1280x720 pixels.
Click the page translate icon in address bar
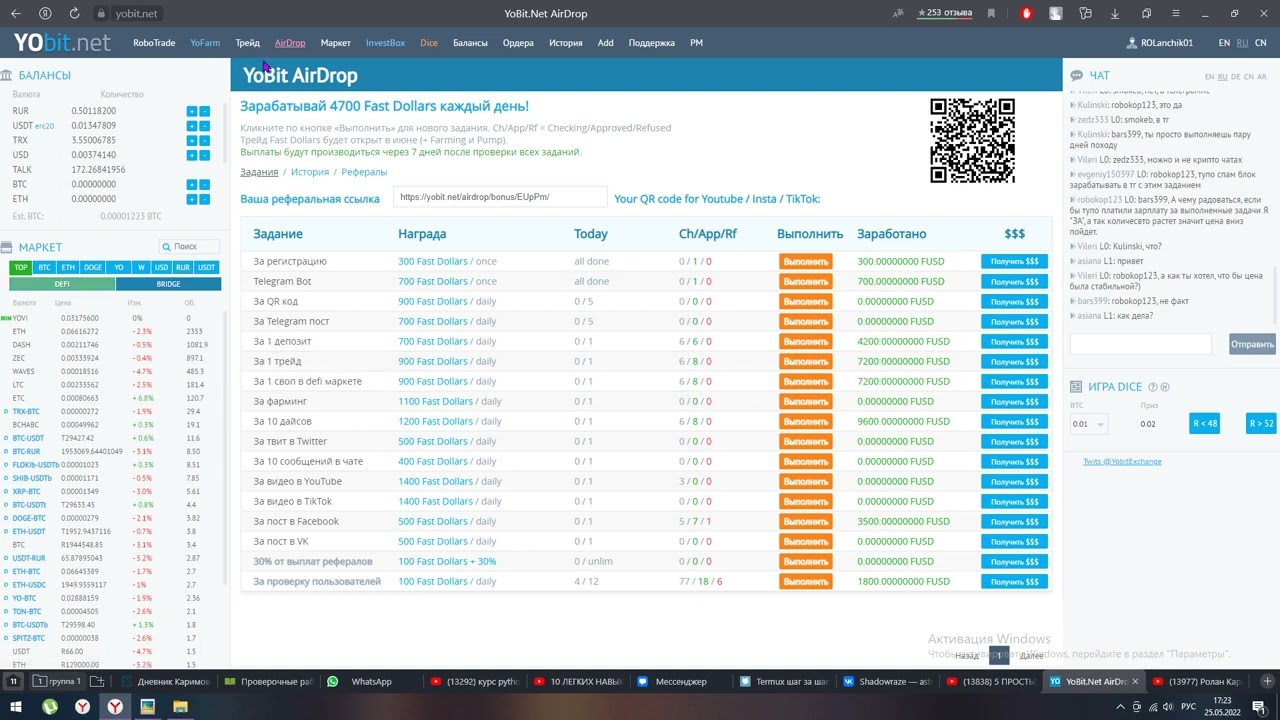pos(898,14)
